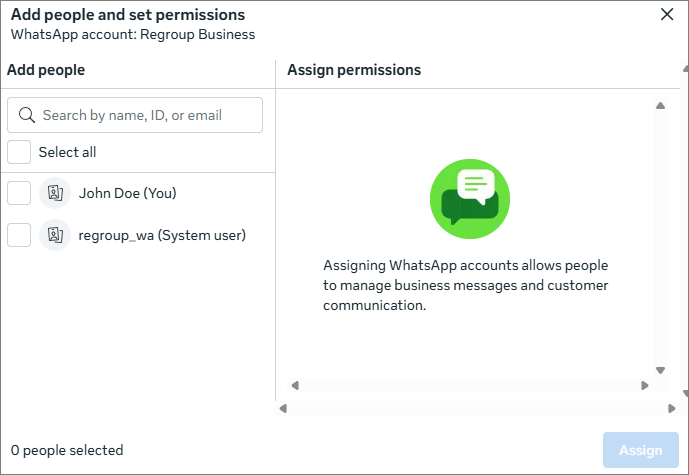Click the permissions panel vertical scrollbar track
Screen dimensions: 689x475
660,238
